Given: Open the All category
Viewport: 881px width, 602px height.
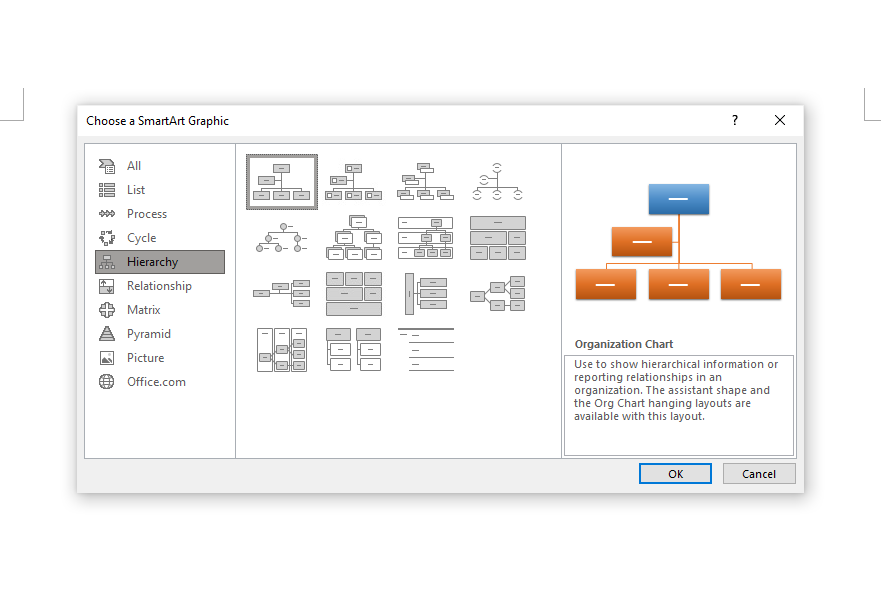Looking at the screenshot, I should pos(134,166).
